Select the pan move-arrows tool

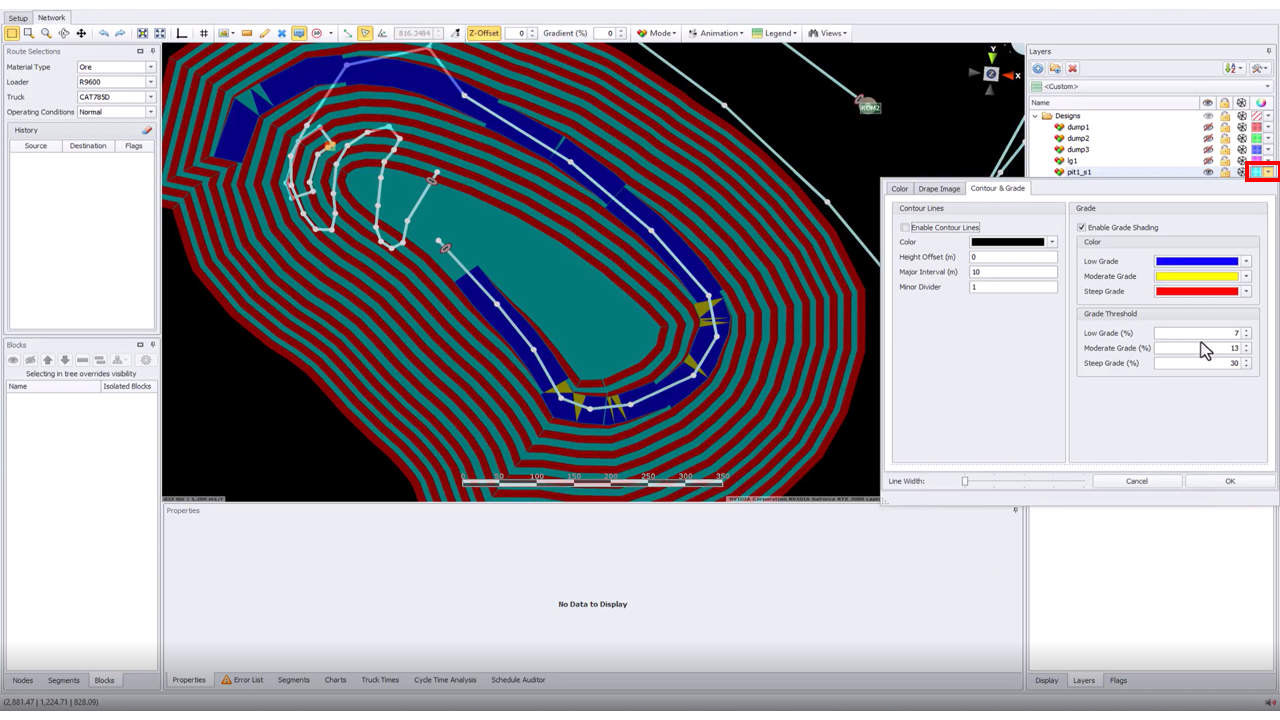pos(81,33)
